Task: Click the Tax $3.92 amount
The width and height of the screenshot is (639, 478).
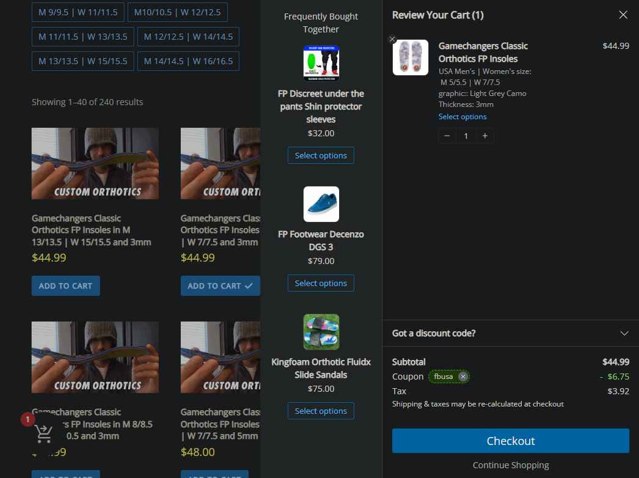Action: 618,391
